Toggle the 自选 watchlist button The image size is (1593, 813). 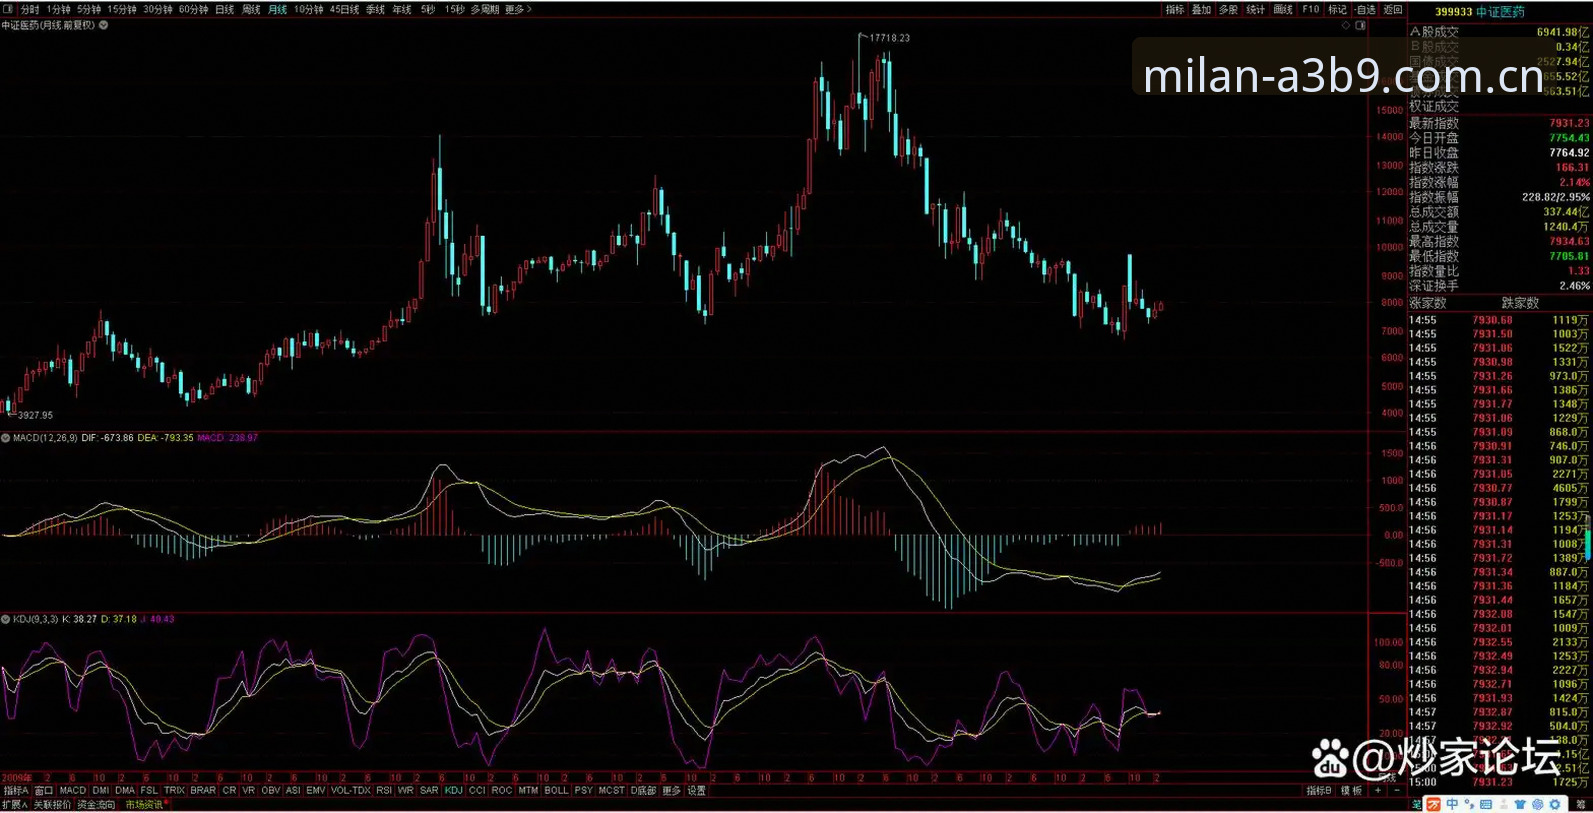tap(1366, 9)
